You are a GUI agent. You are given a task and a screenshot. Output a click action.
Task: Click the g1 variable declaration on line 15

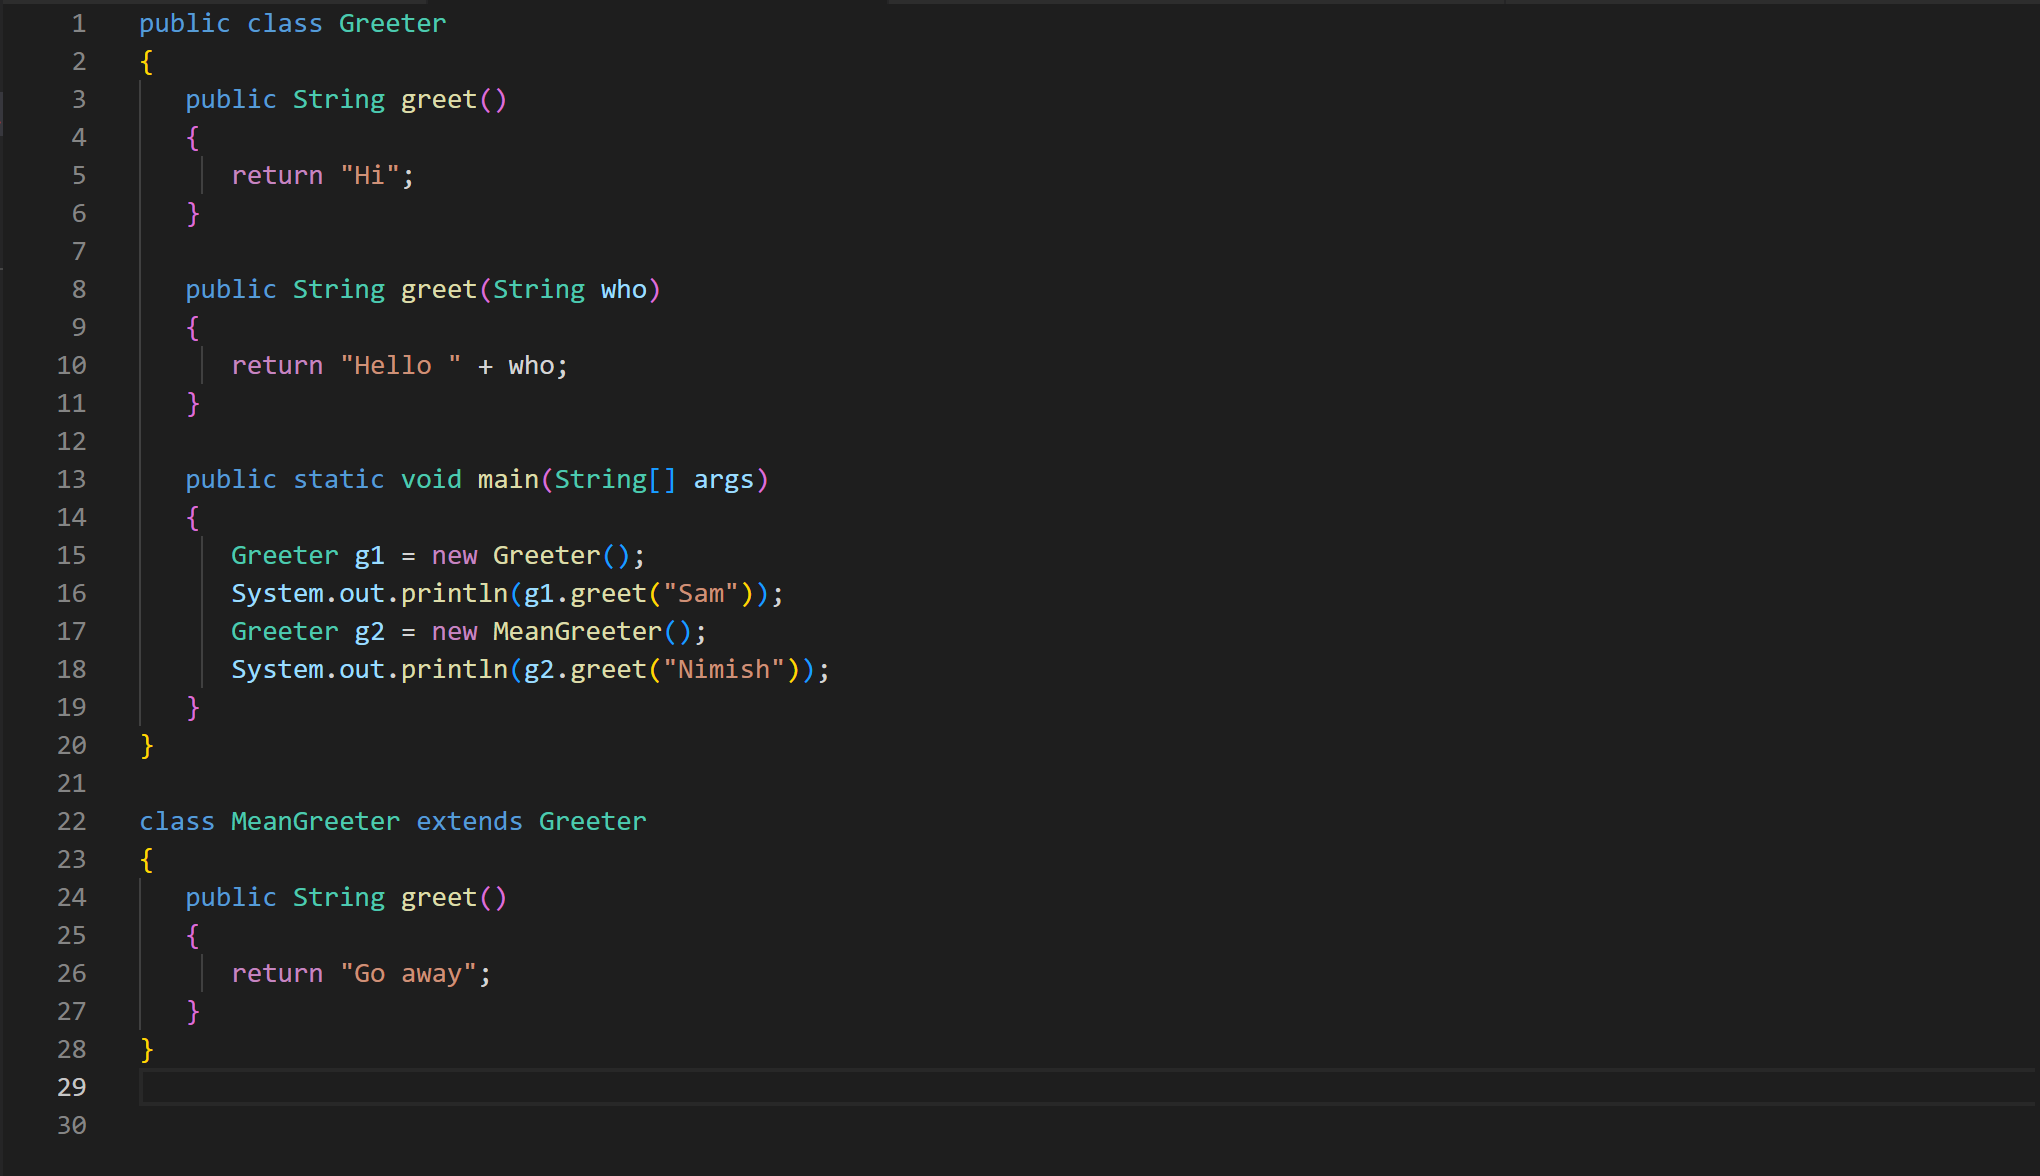tap(369, 556)
